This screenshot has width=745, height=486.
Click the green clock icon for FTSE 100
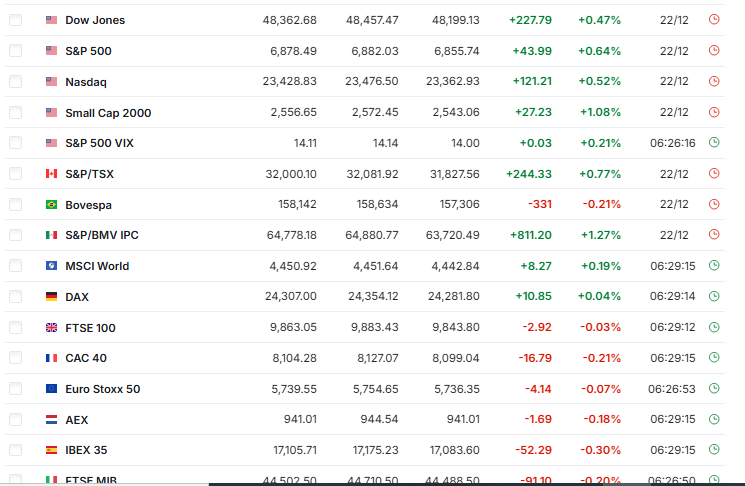pos(714,327)
